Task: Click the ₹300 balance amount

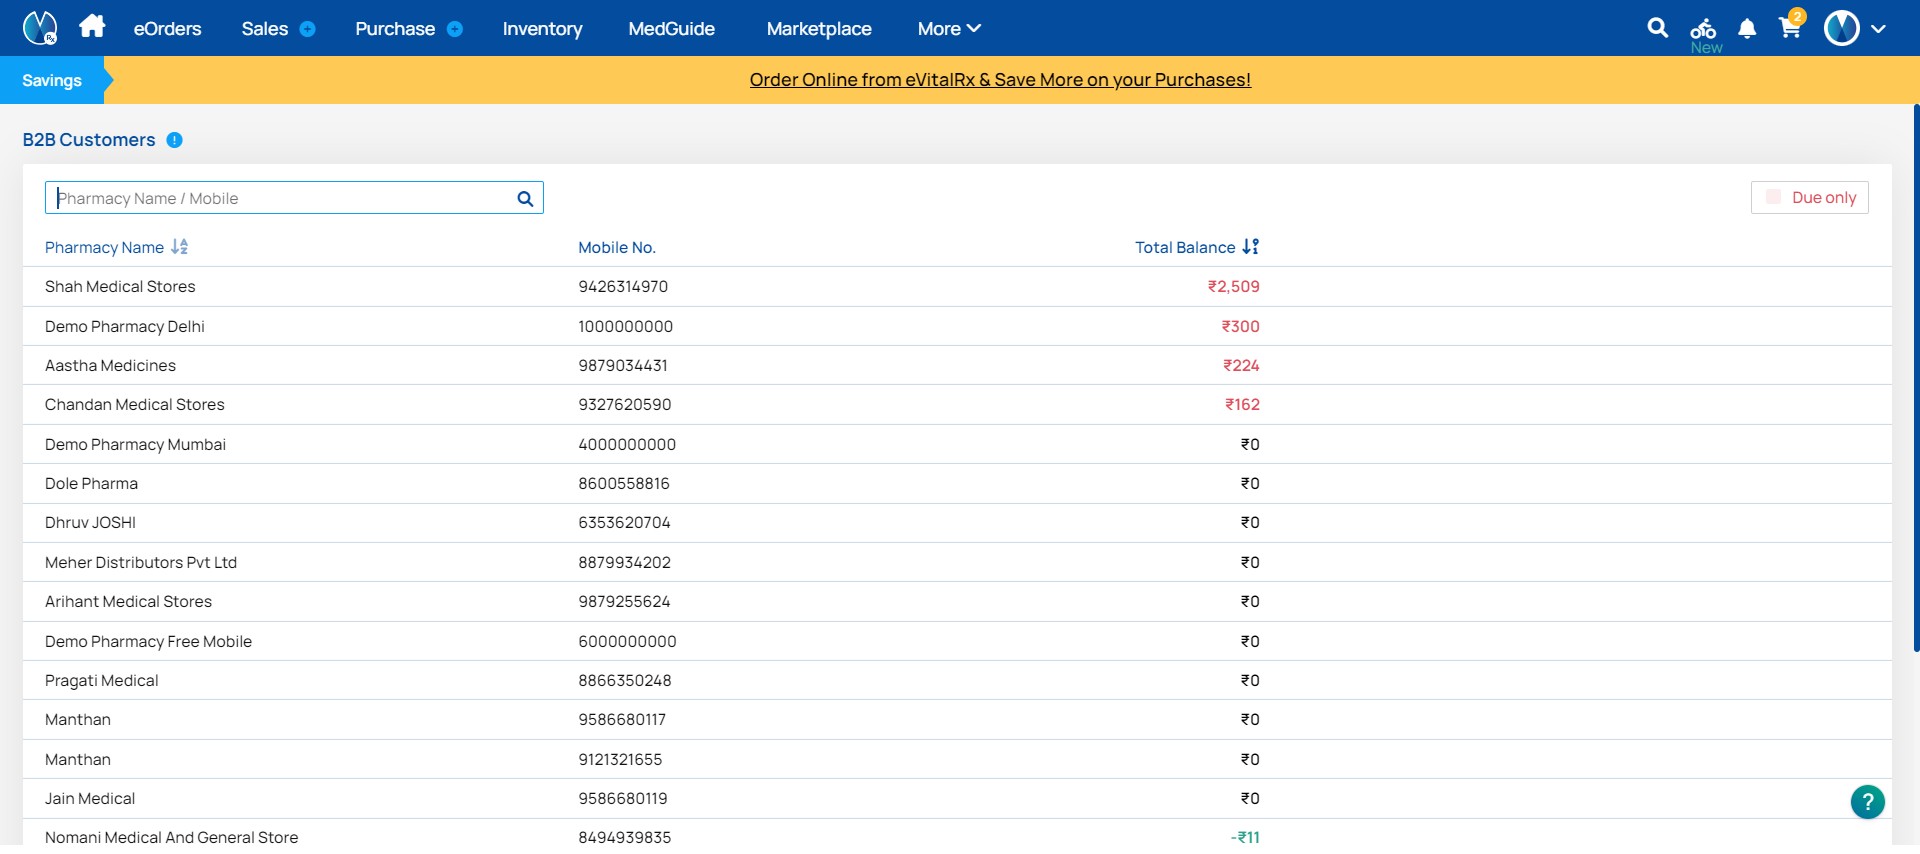Action: click(x=1240, y=326)
